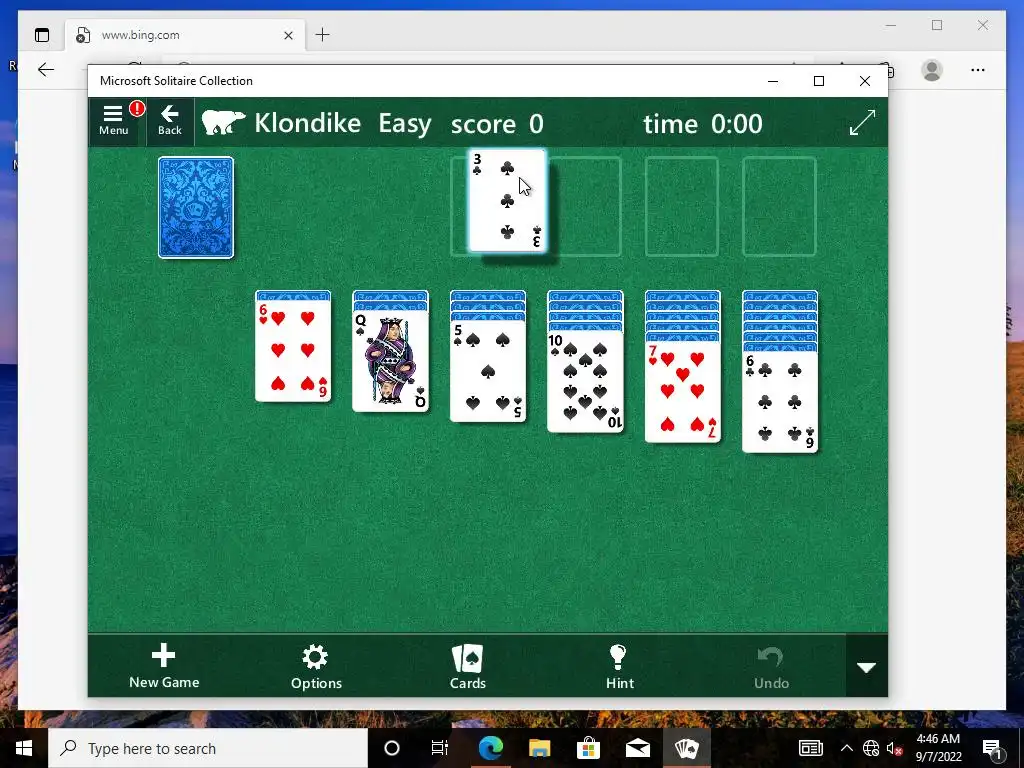Screen dimensions: 1024x768
Task: Click the Solitaire taskbar icon
Action: 686,748
